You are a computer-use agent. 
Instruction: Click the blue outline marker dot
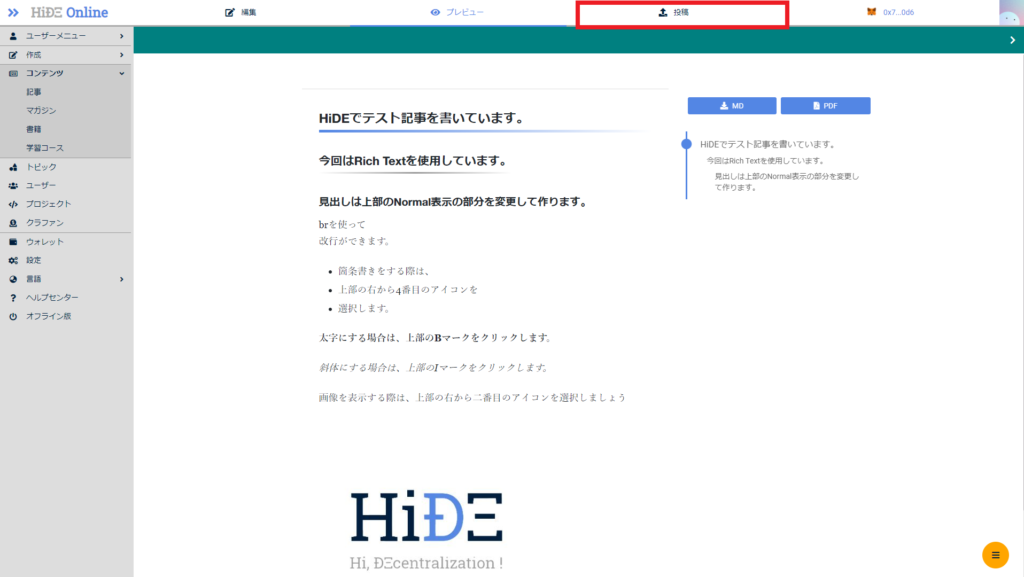[x=686, y=144]
